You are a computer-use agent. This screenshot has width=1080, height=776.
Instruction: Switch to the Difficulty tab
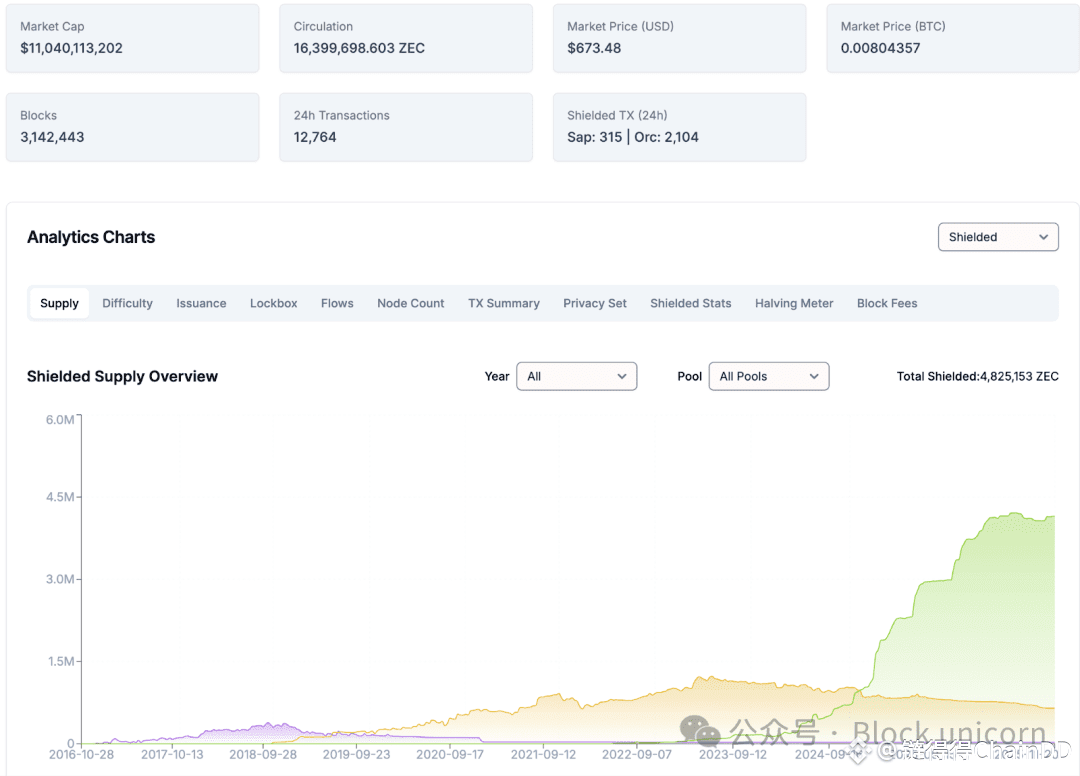[127, 303]
